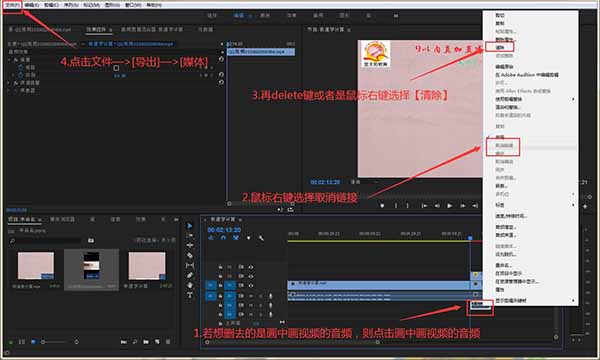Choose Clear in the context menu
The height and width of the screenshot is (360, 600).
pyautogui.click(x=500, y=47)
